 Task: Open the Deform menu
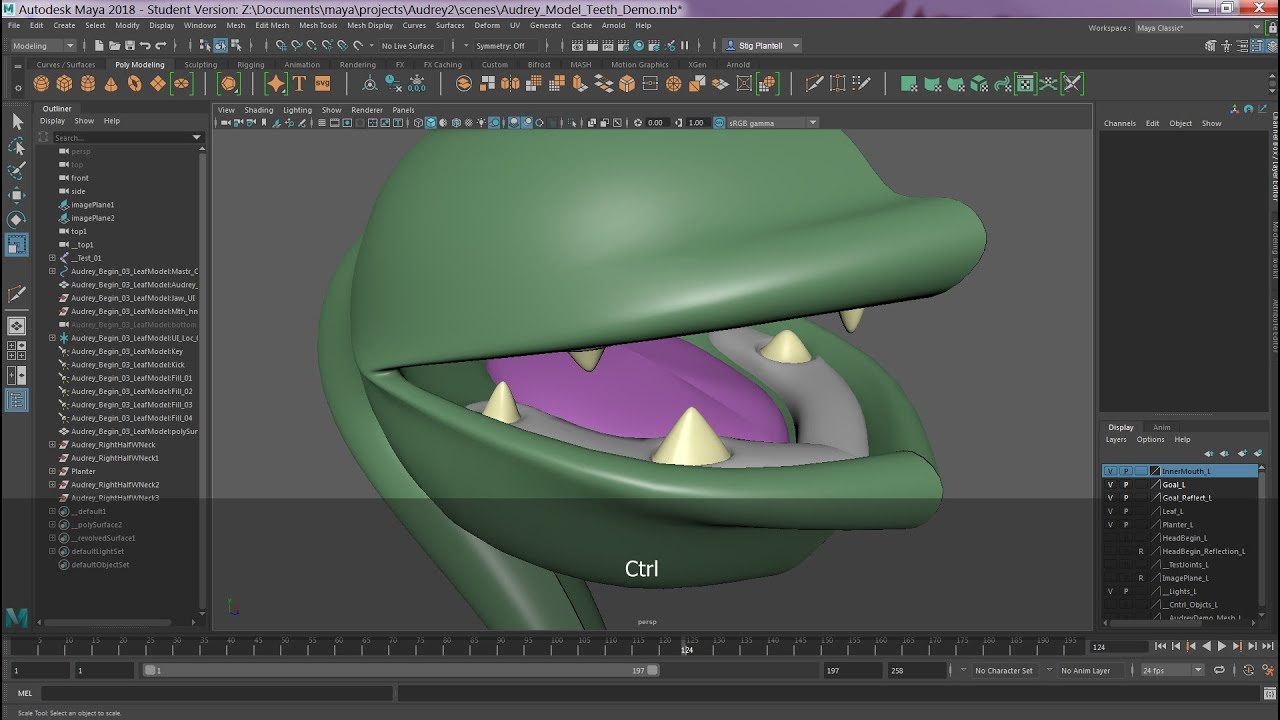[x=487, y=25]
